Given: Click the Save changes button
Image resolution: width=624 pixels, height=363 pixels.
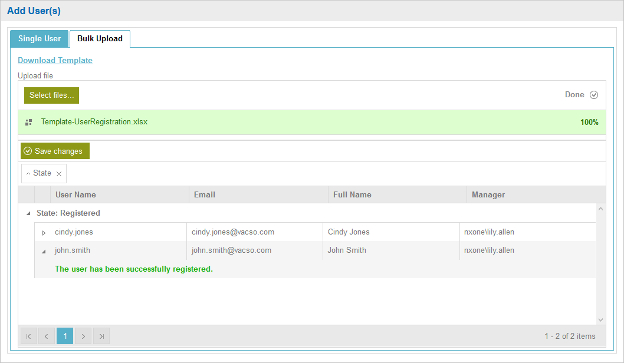Looking at the screenshot, I should (x=55, y=151).
